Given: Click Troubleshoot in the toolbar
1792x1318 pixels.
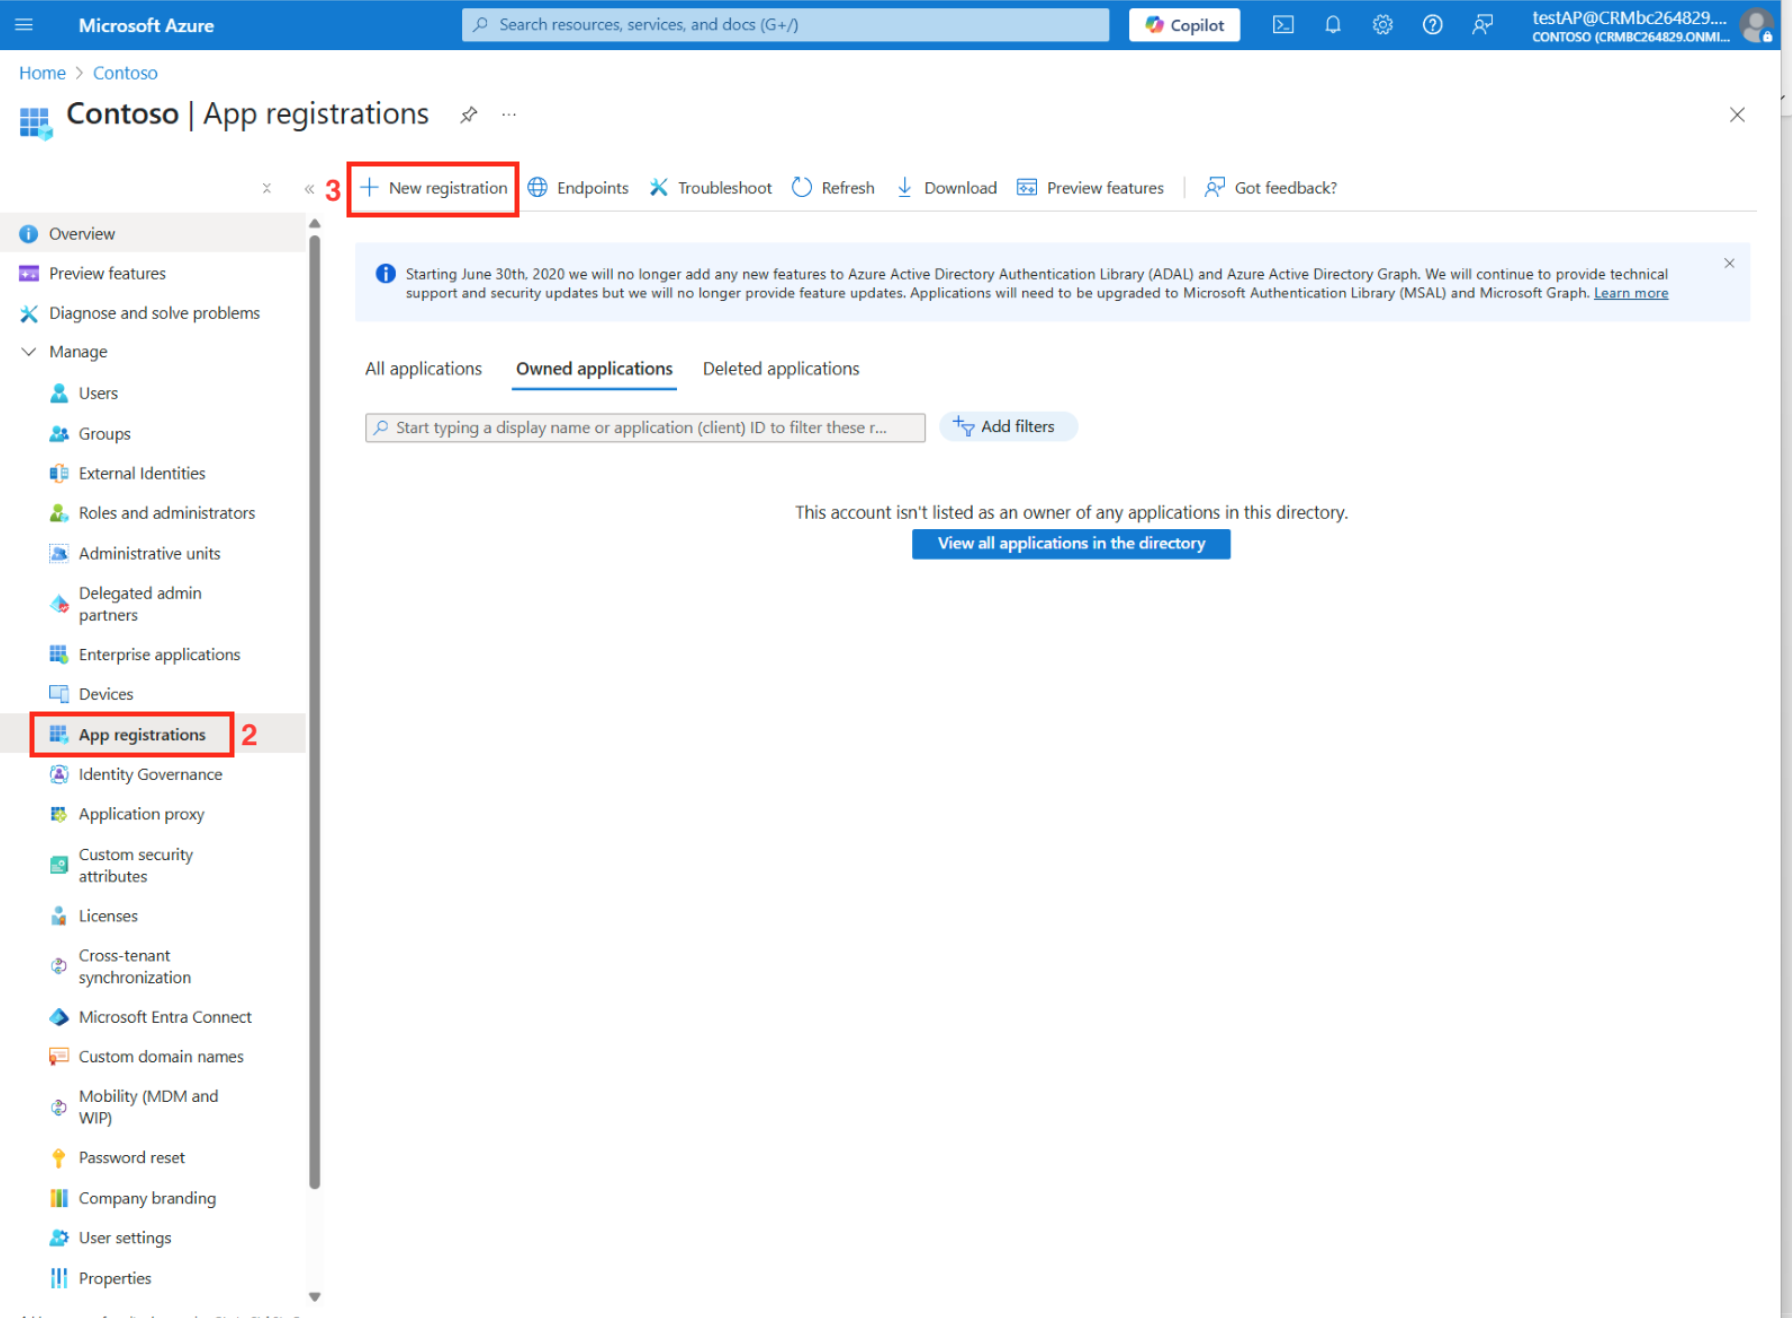Looking at the screenshot, I should (x=711, y=188).
